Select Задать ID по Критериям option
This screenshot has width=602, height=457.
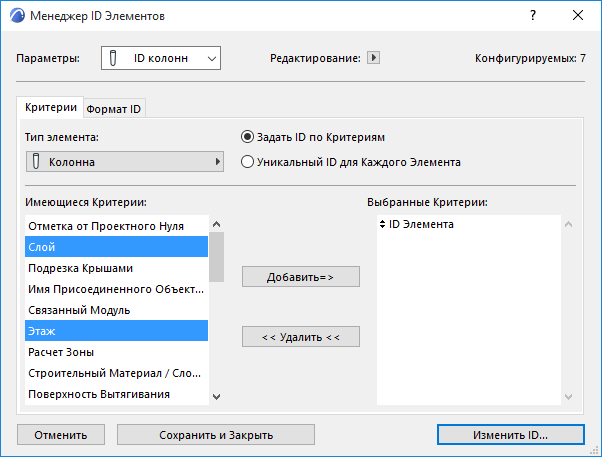[x=248, y=137]
